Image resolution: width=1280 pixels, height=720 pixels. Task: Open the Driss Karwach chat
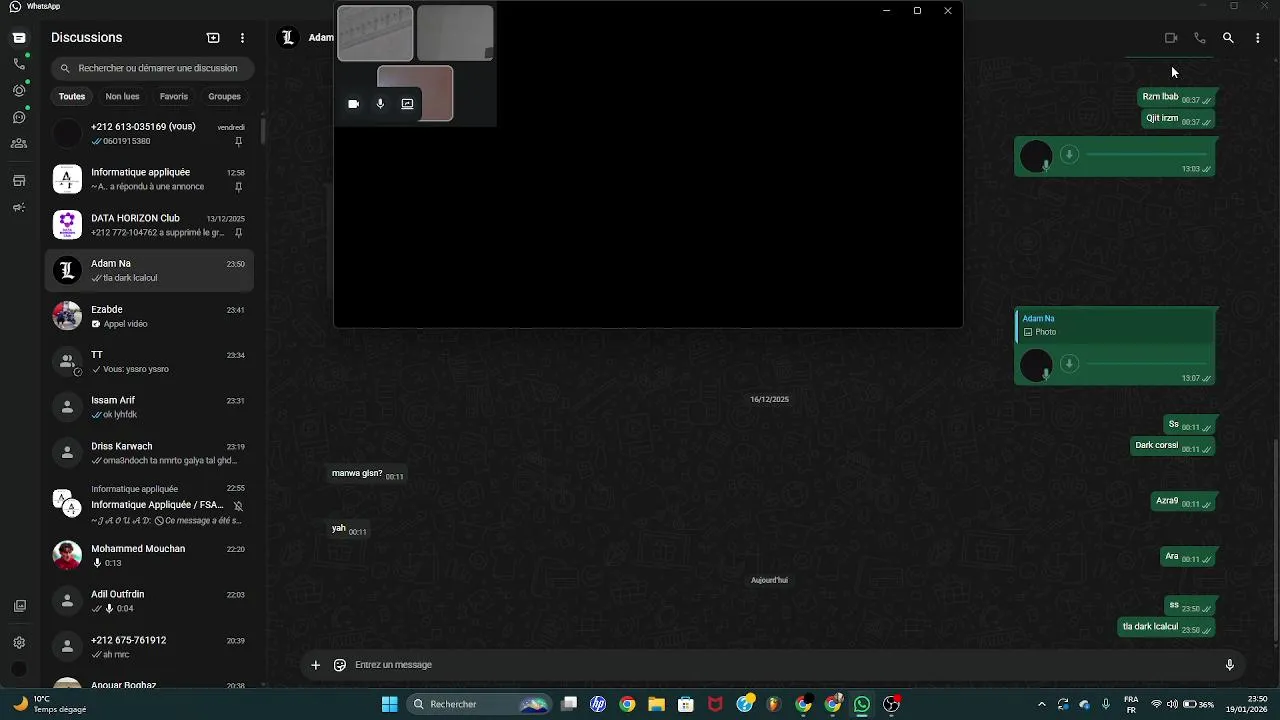(149, 454)
